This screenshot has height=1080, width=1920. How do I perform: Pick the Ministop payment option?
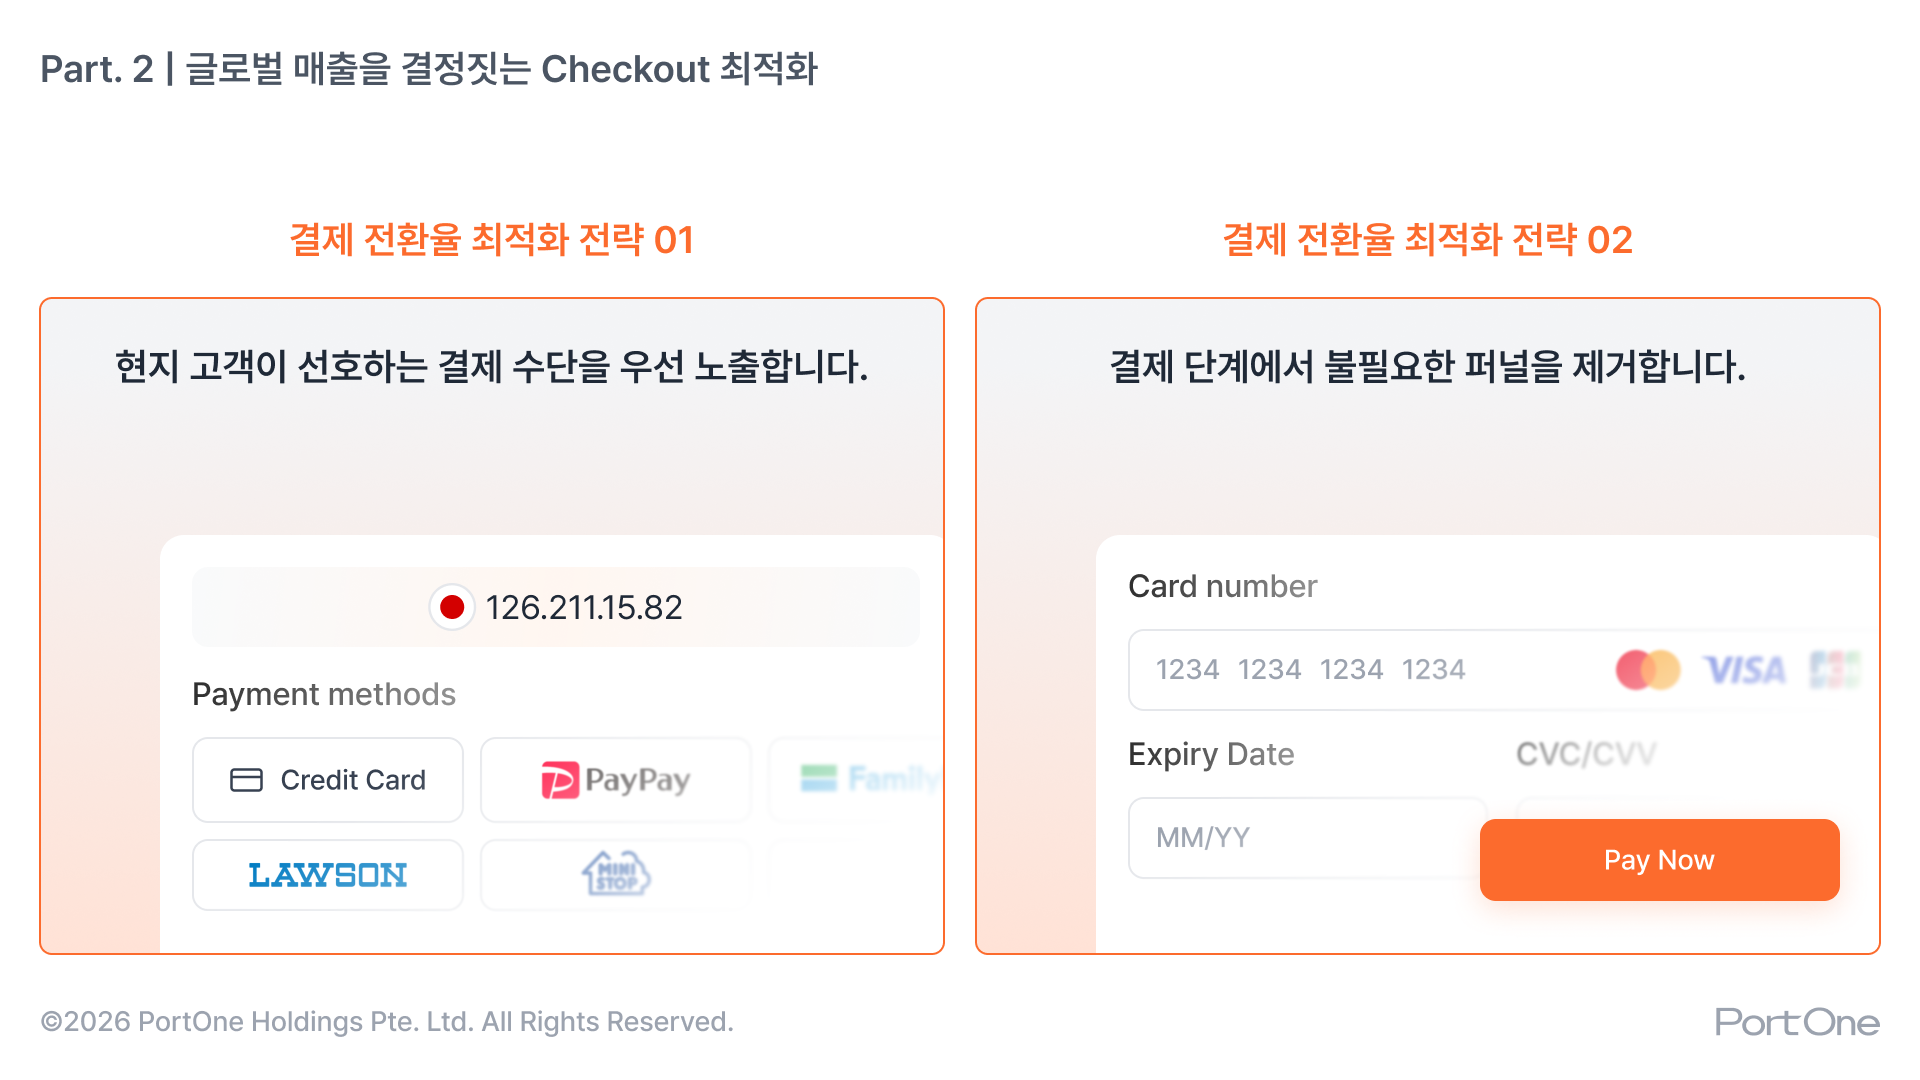(614, 874)
